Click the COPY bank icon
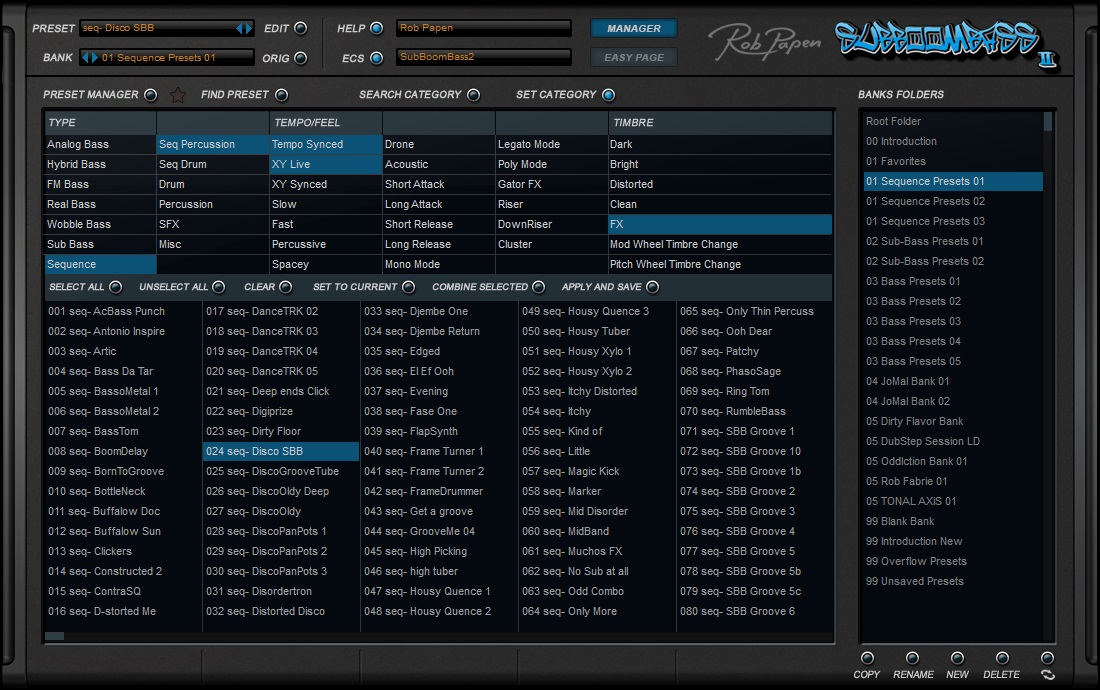1100x690 pixels. 867,656
